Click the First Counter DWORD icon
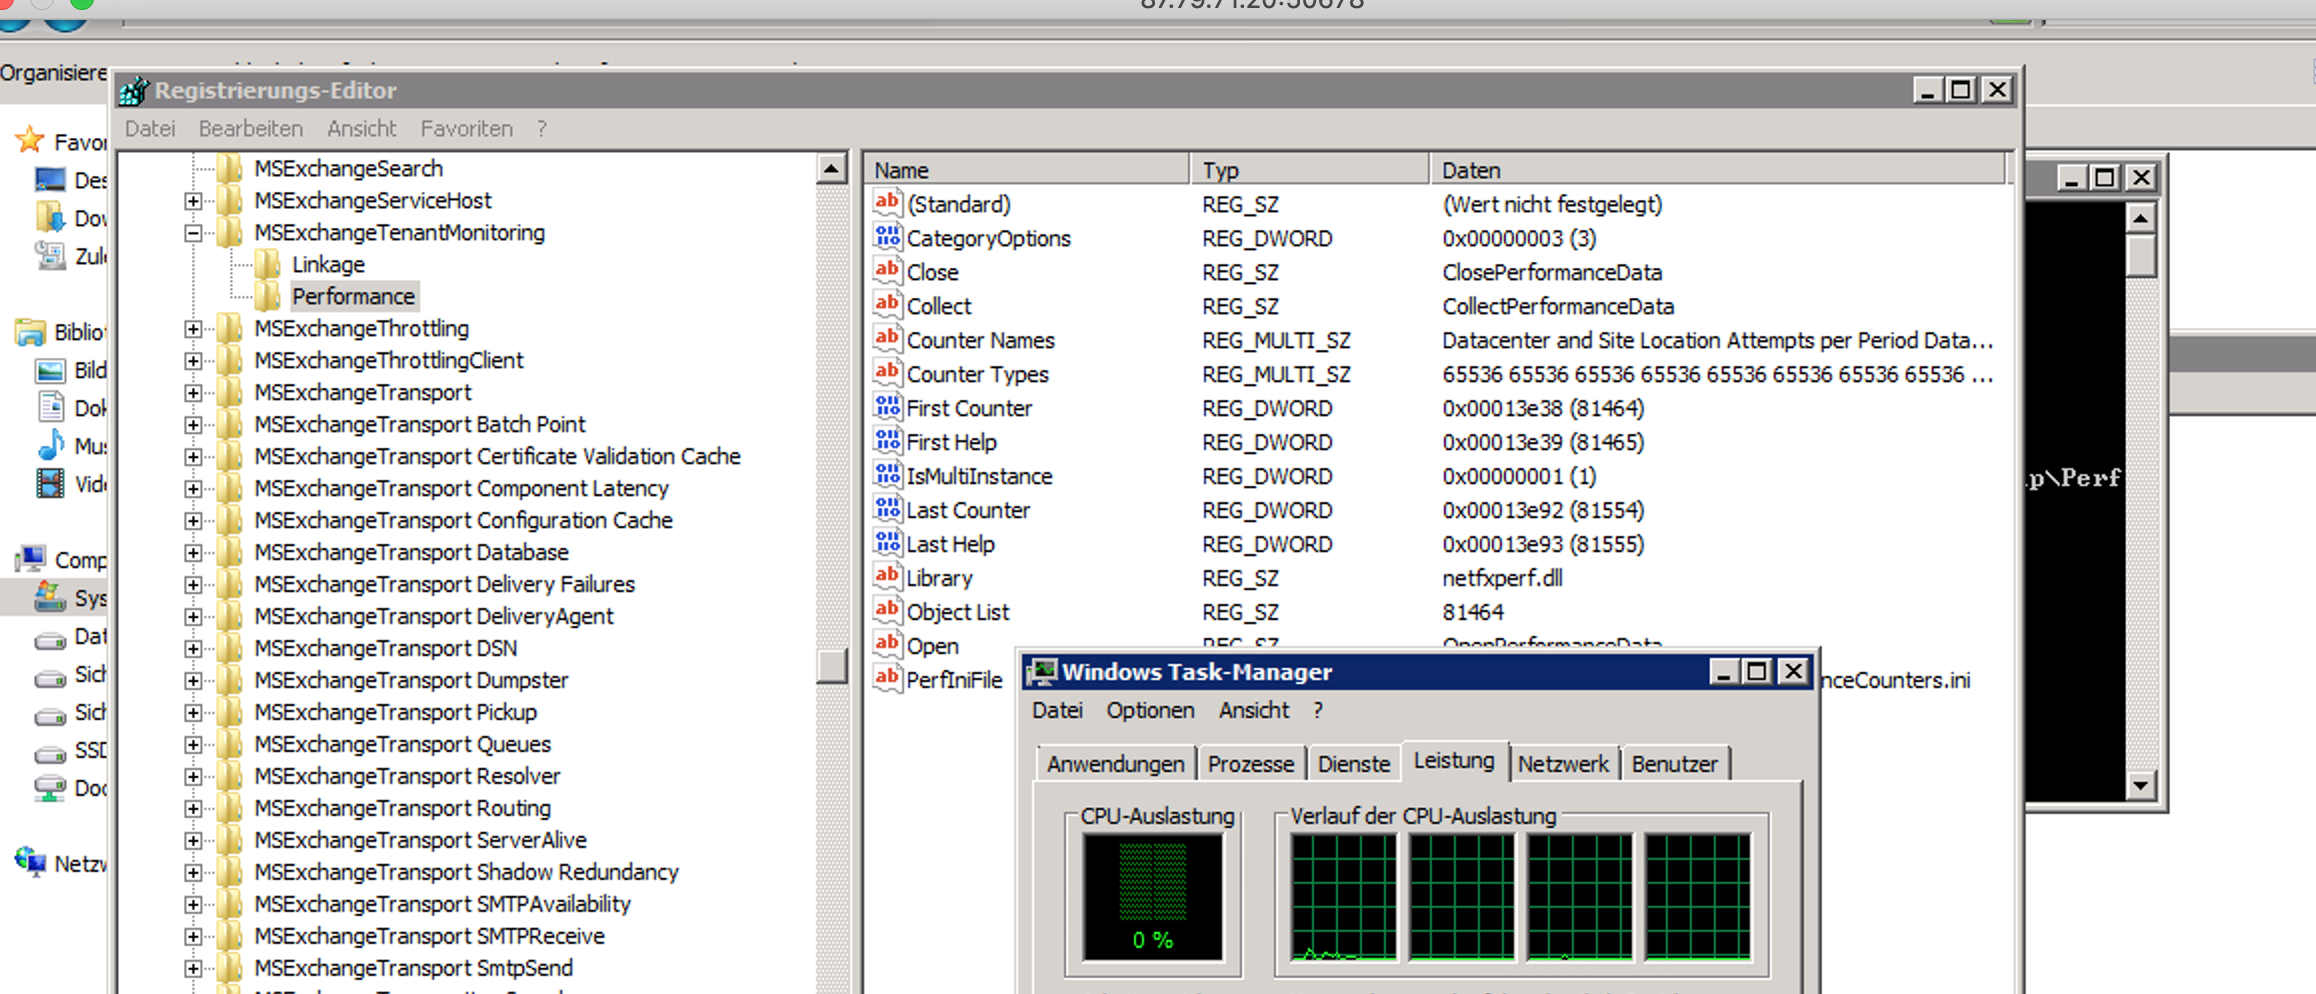 [887, 407]
